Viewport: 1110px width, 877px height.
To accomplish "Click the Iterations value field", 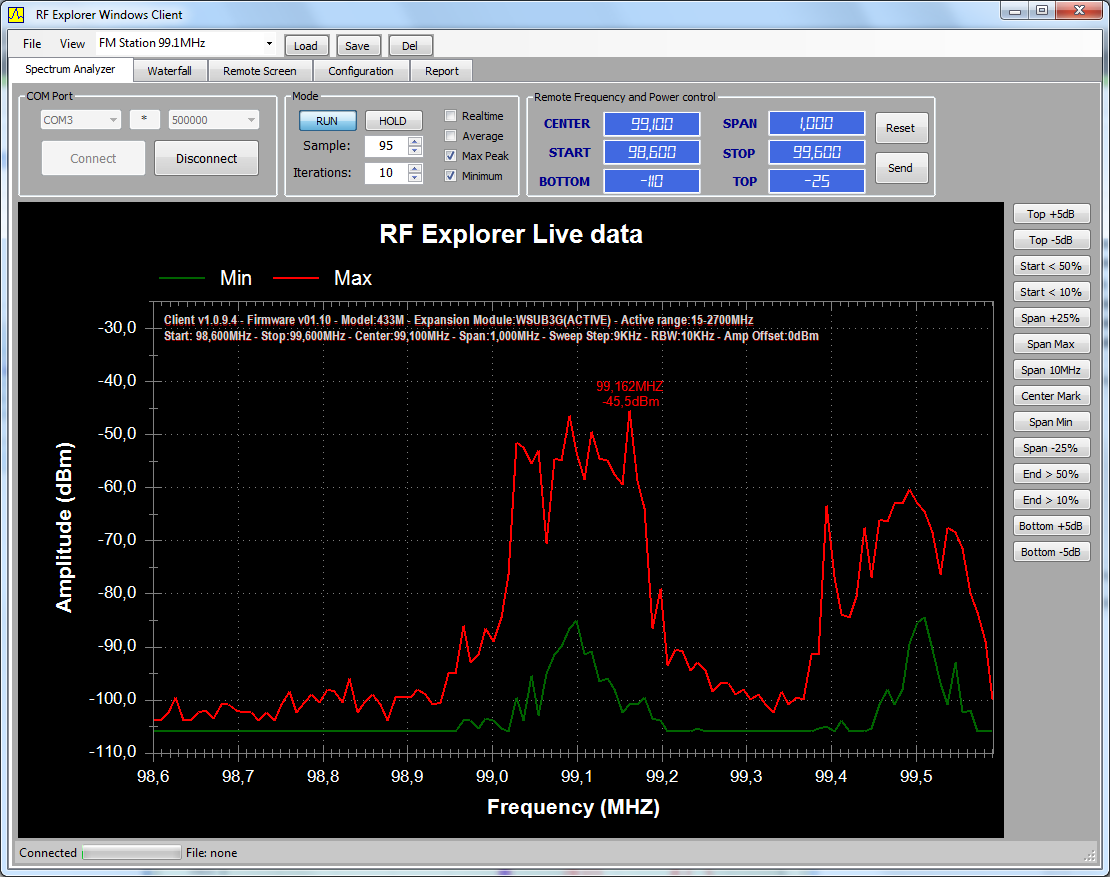I will (387, 173).
